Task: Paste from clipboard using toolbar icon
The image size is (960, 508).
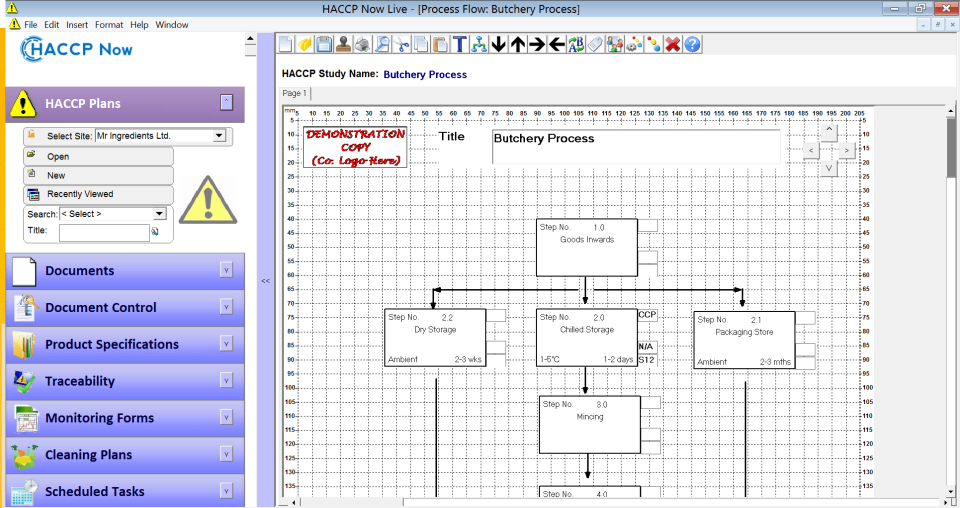Action: (440, 44)
